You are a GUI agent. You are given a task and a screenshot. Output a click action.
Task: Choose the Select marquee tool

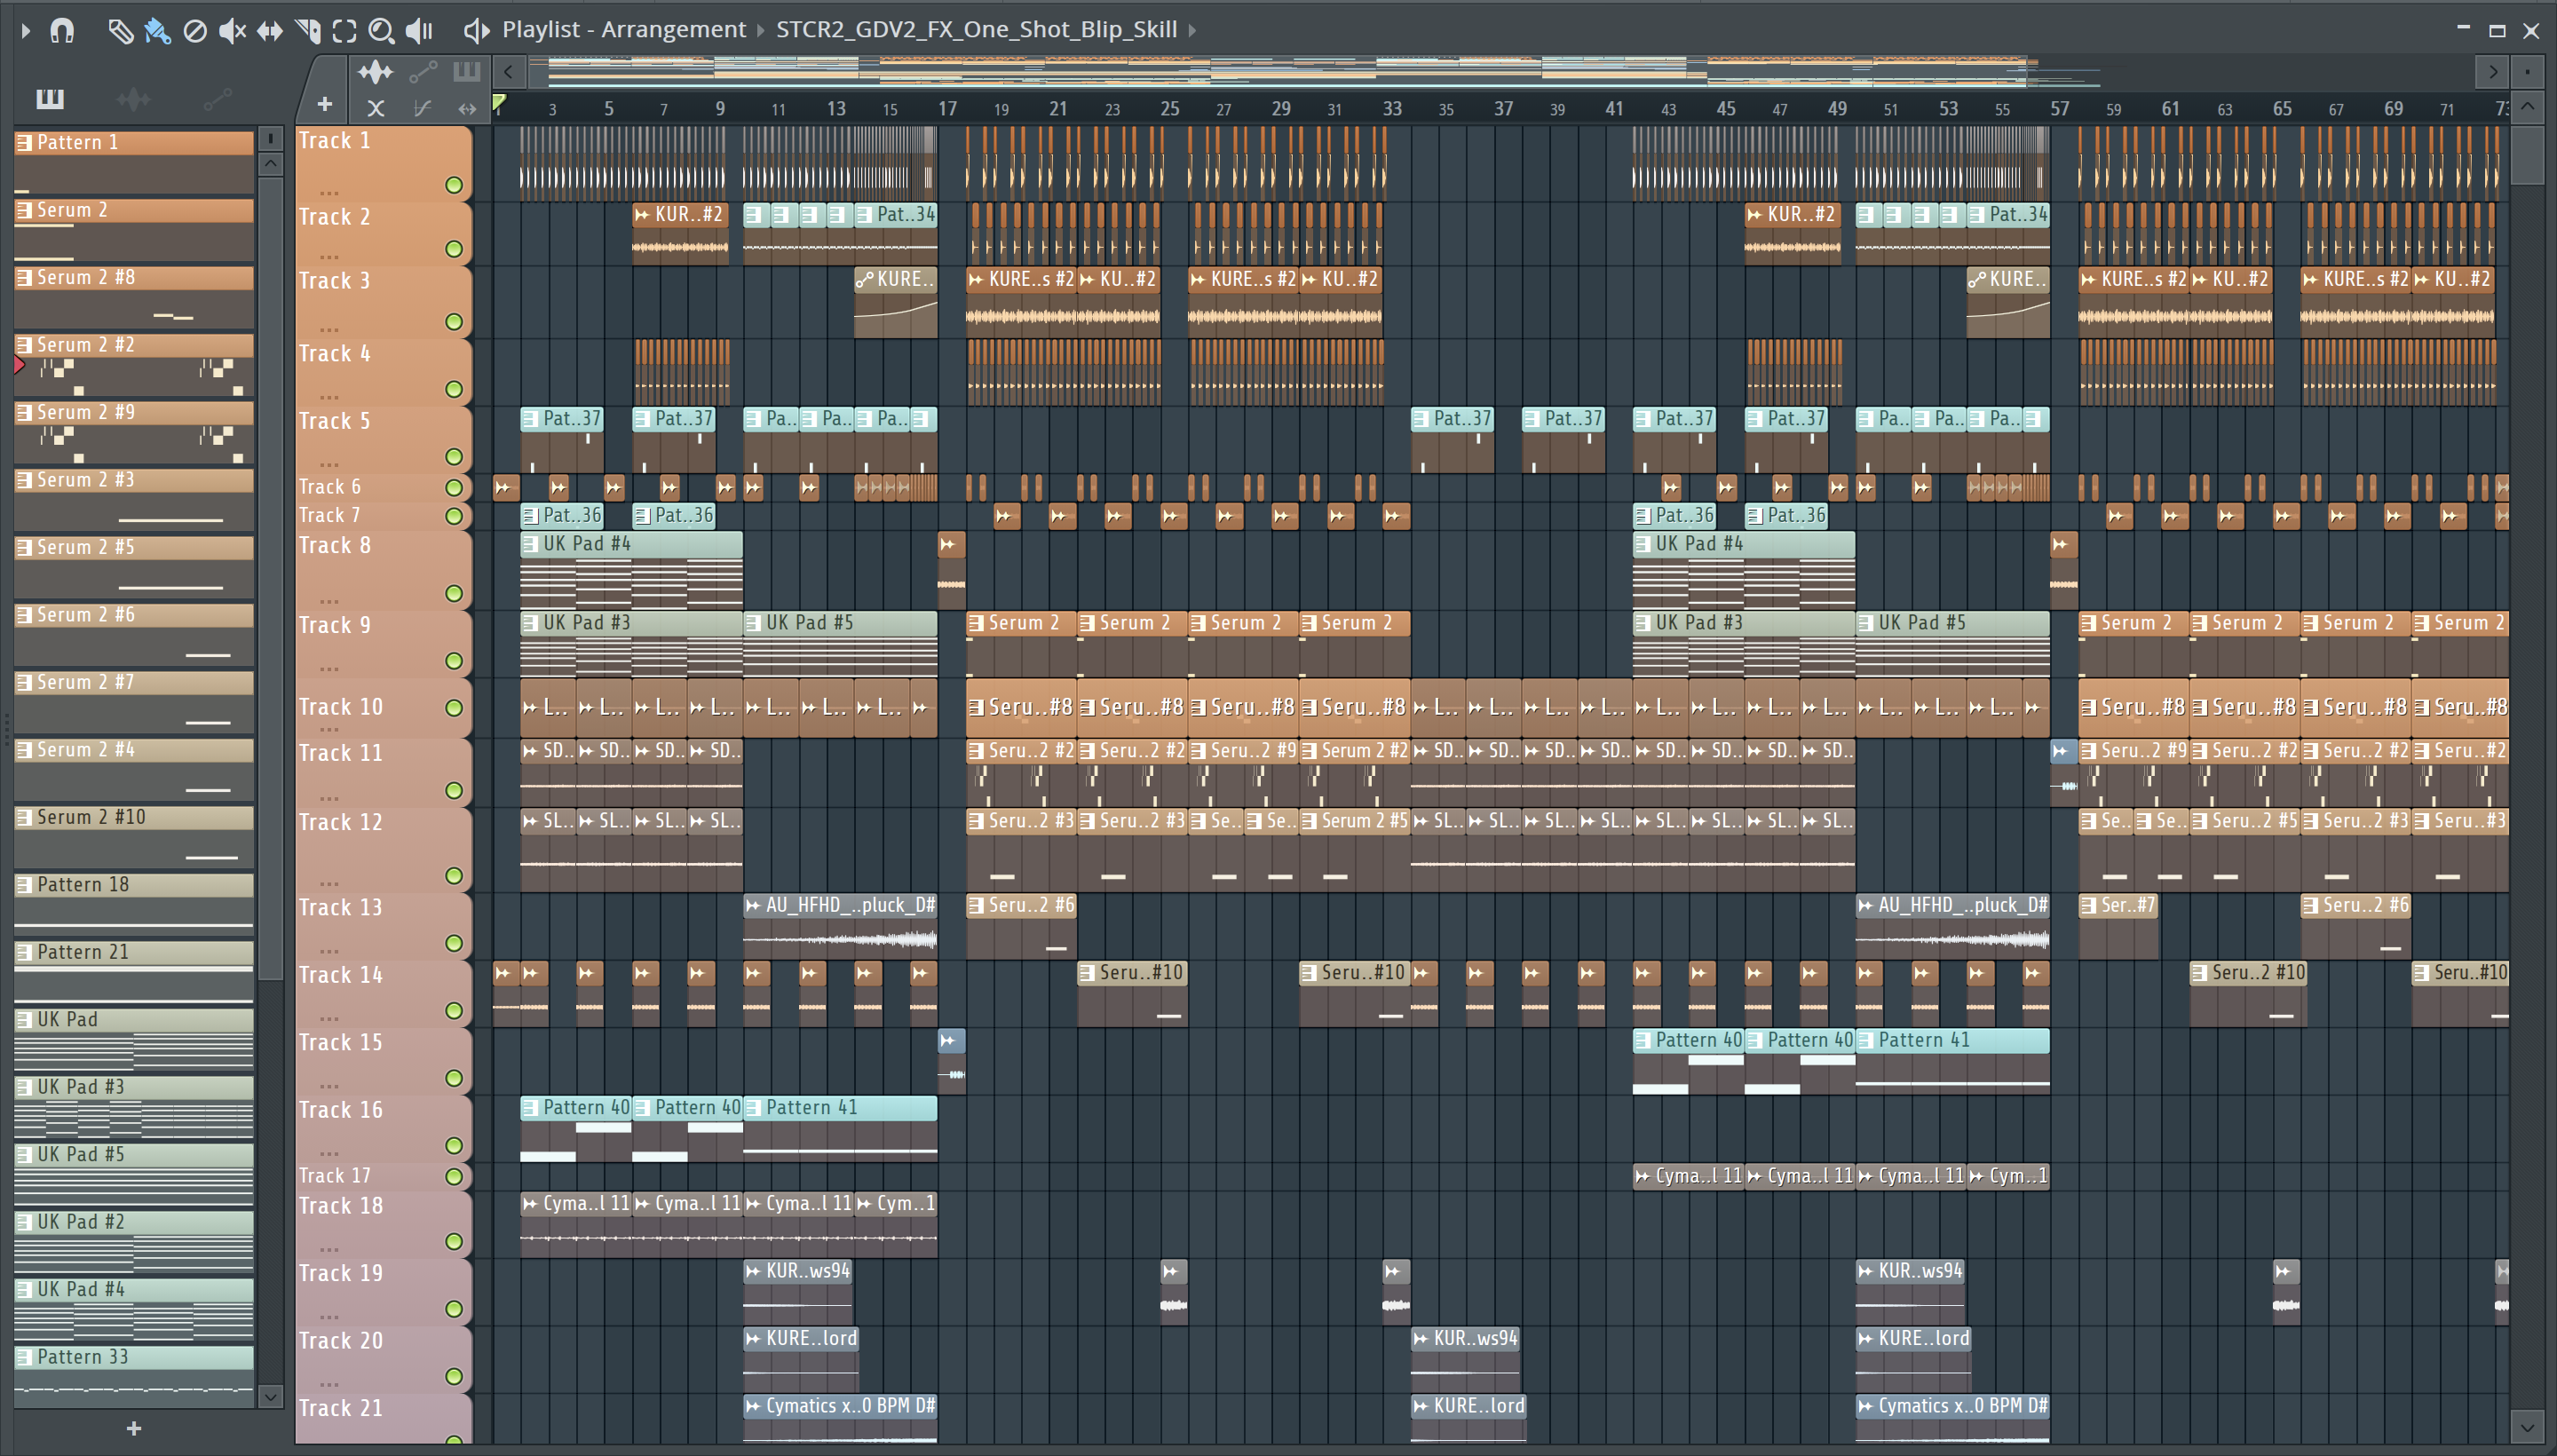344,31
